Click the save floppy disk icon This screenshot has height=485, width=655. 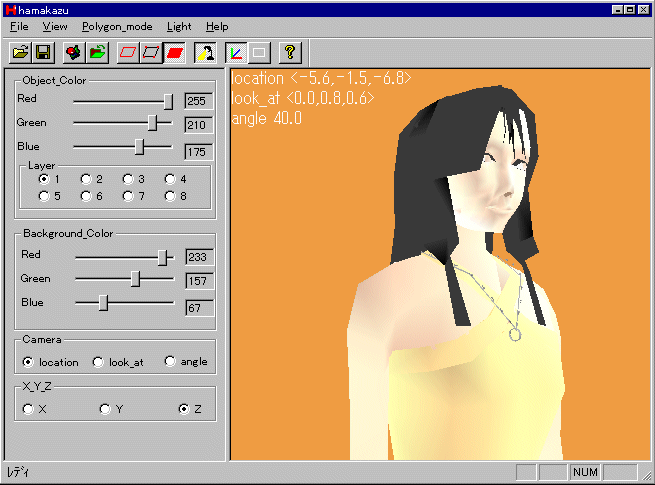click(x=43, y=53)
